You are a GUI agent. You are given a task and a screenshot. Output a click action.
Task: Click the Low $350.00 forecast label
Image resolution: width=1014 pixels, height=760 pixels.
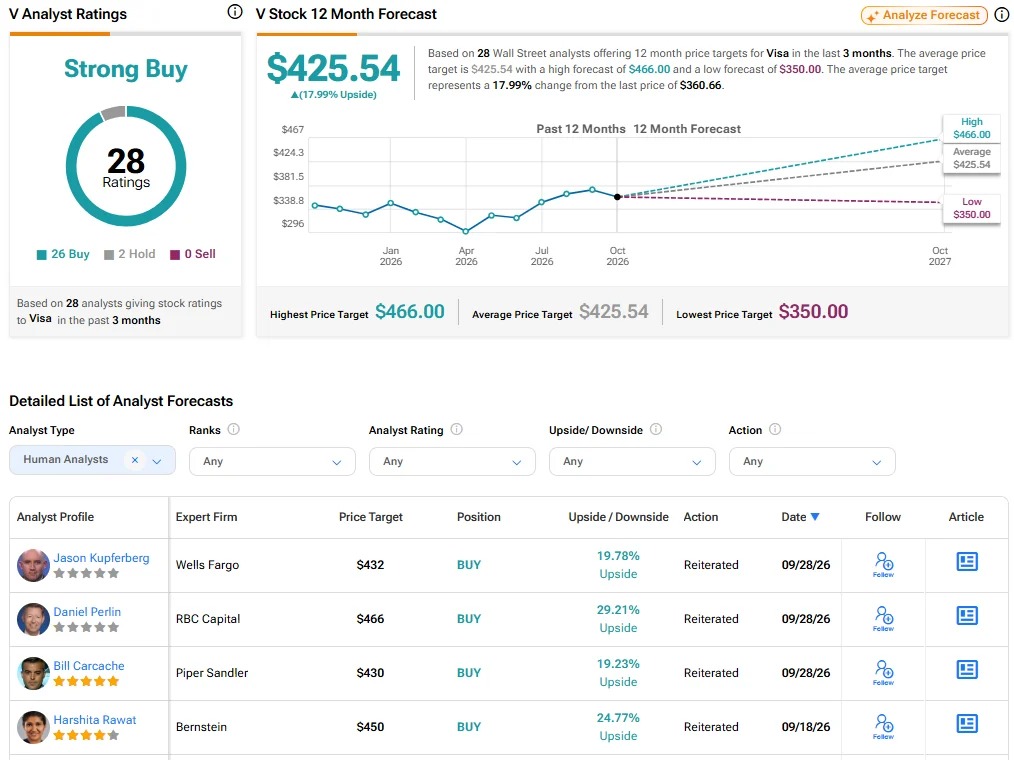971,208
